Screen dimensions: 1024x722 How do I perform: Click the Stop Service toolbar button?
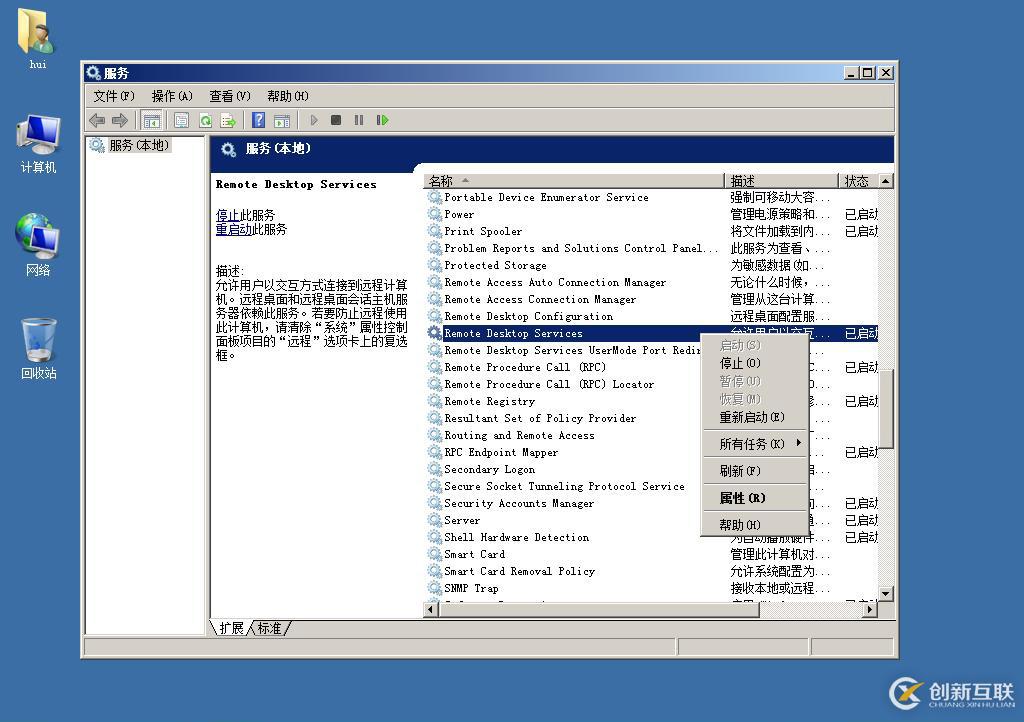pos(336,120)
